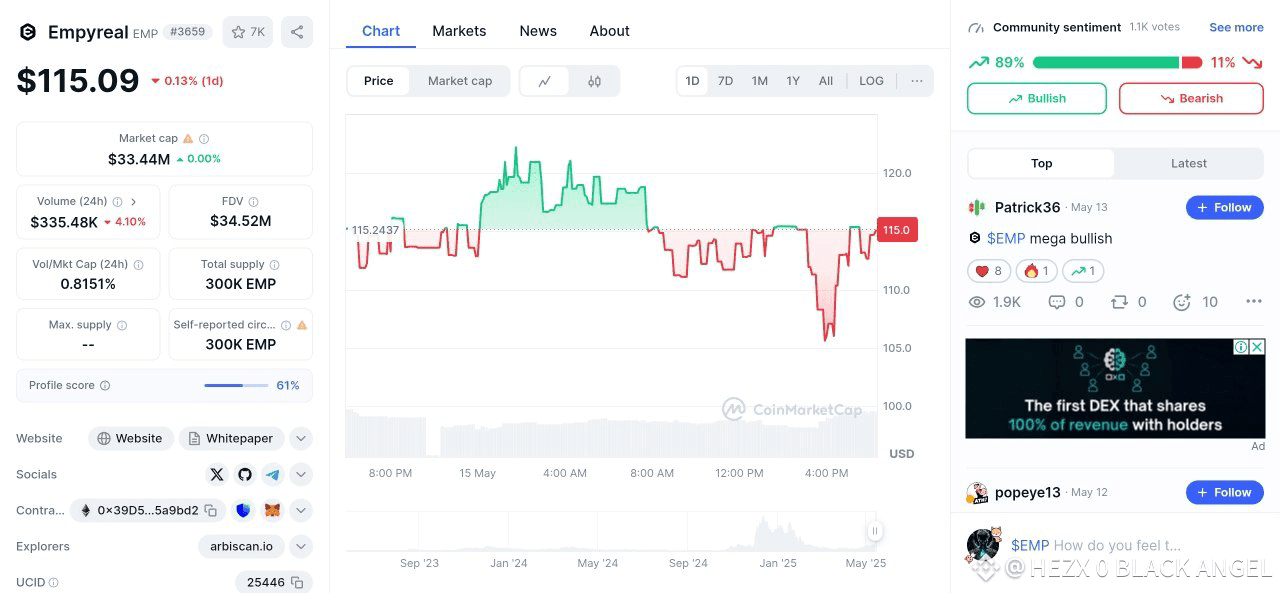Click the Total supply info icon

click(274, 265)
